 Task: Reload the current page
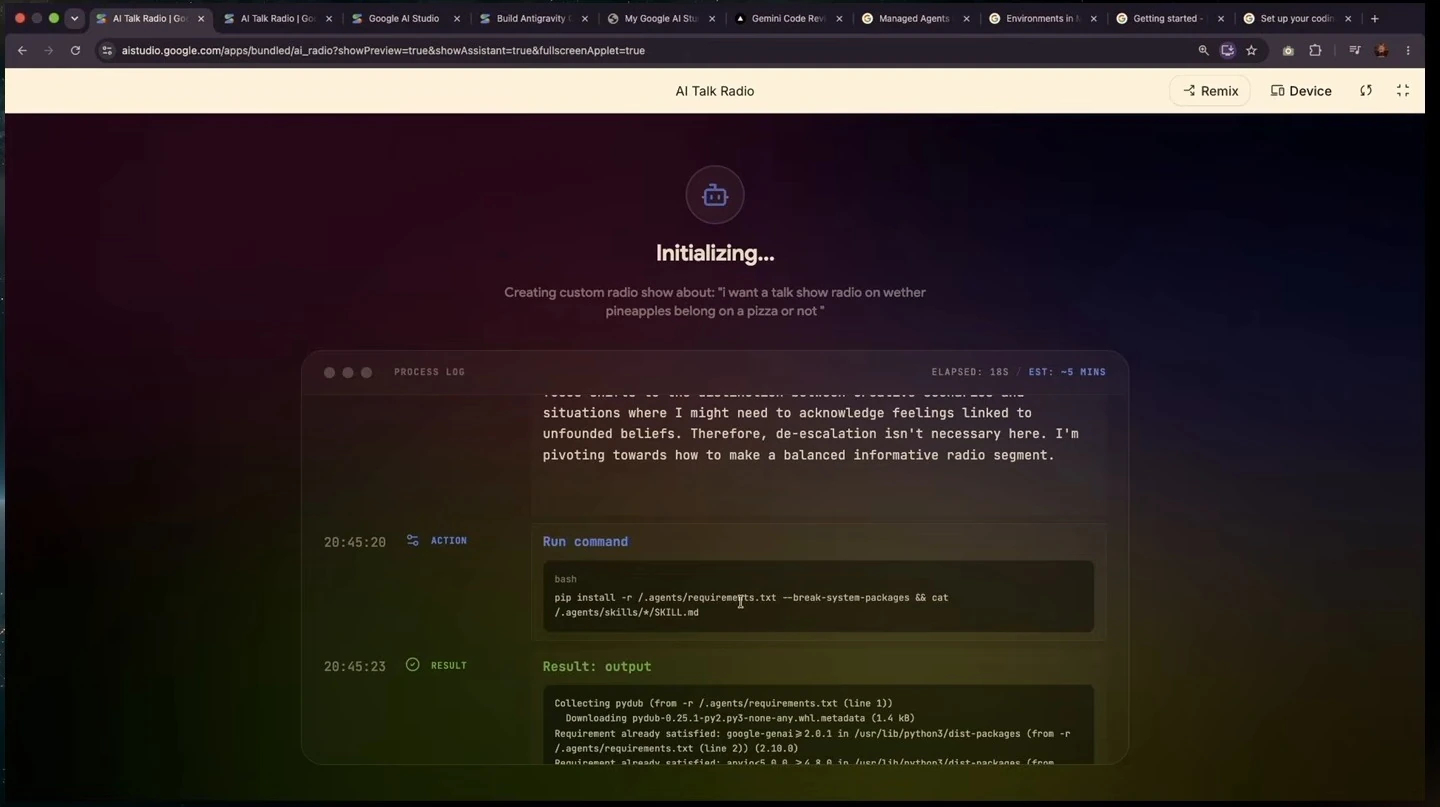[x=75, y=50]
